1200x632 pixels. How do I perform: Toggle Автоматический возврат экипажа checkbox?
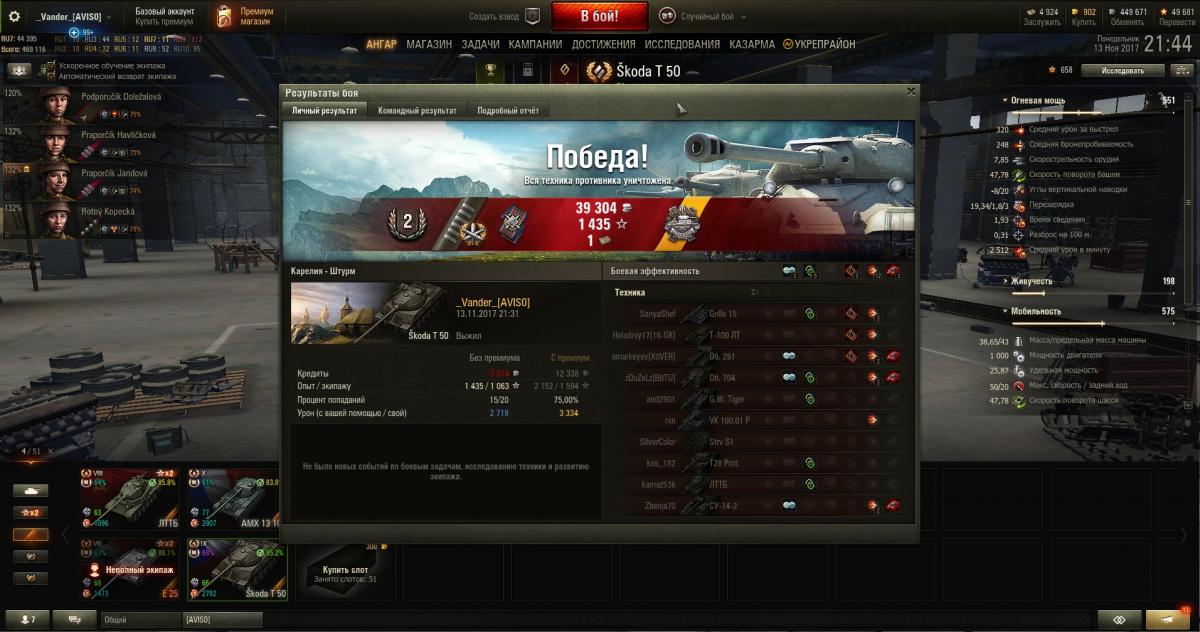click(50, 76)
